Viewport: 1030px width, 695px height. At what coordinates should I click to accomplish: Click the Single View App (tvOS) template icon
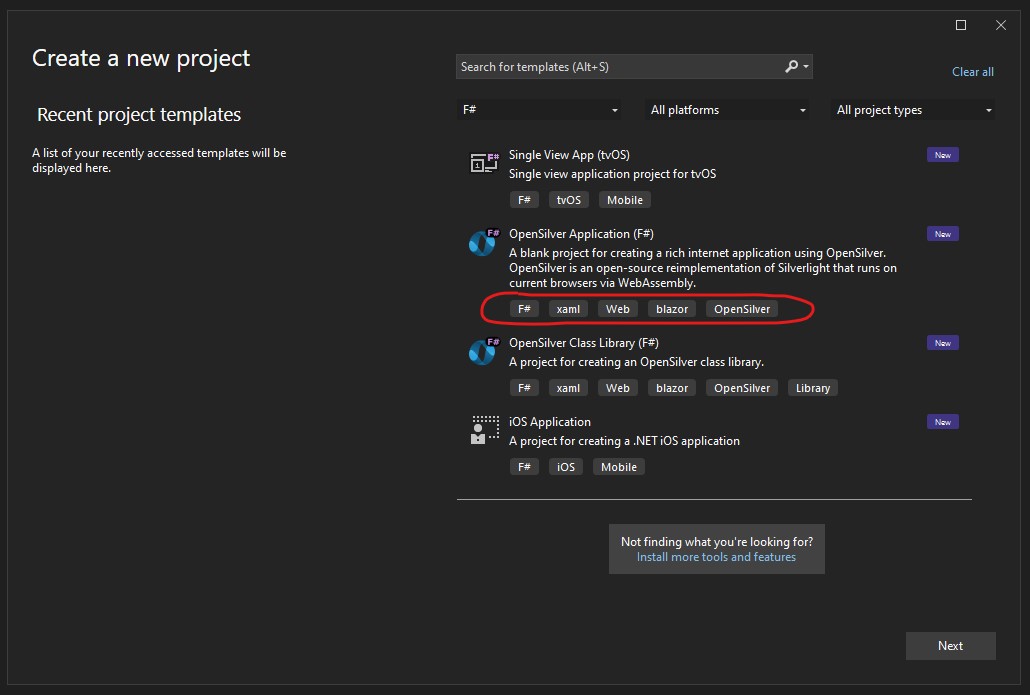tap(483, 161)
